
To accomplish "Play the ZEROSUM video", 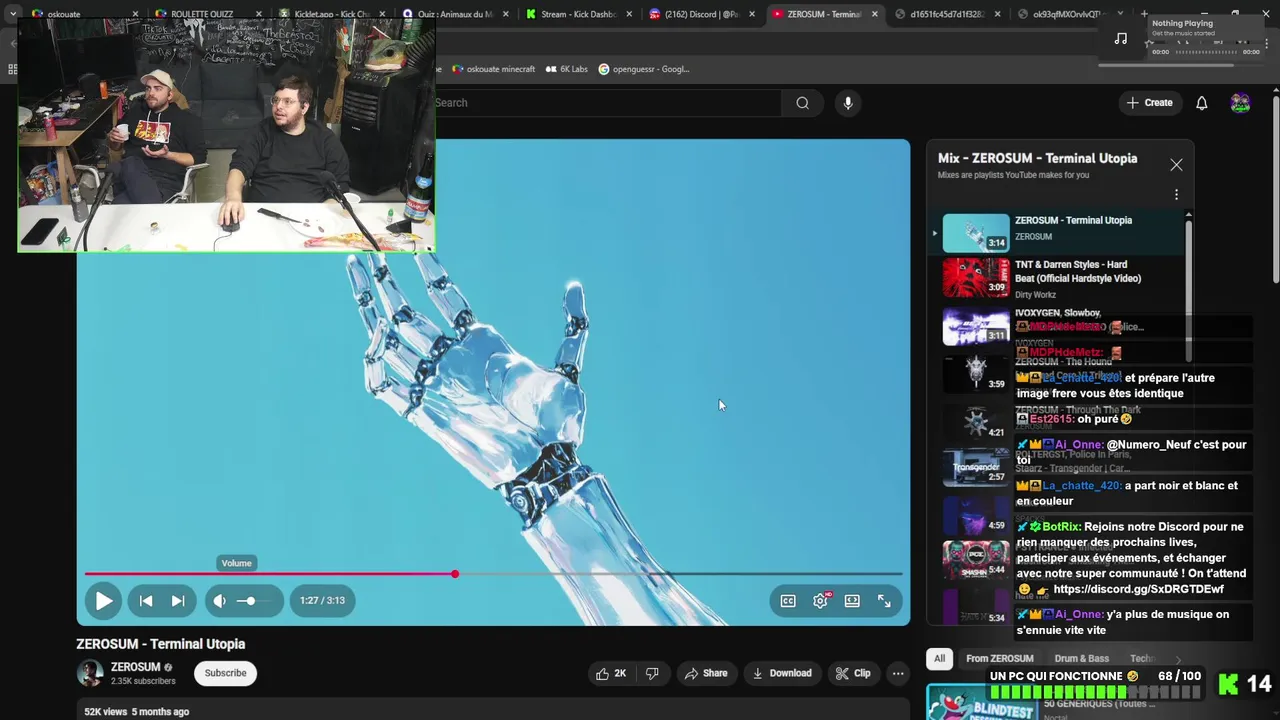I will (x=103, y=601).
